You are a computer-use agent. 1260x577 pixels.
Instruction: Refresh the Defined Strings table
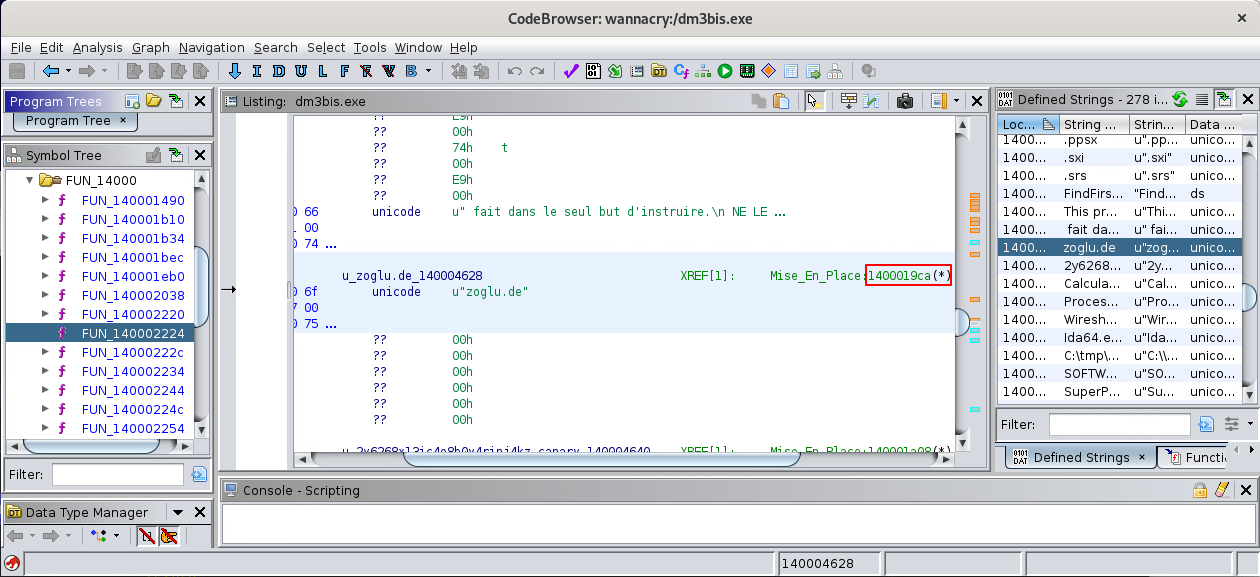[x=1180, y=99]
